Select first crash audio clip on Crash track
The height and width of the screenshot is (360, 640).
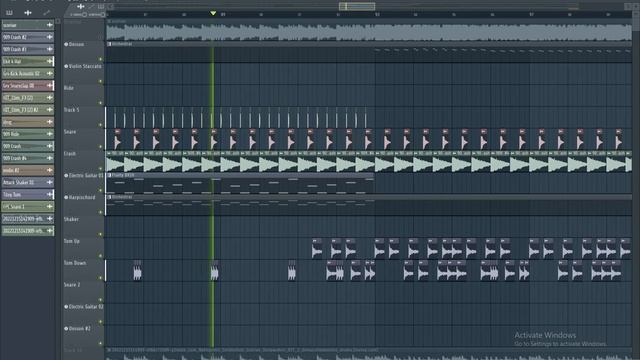pos(115,161)
